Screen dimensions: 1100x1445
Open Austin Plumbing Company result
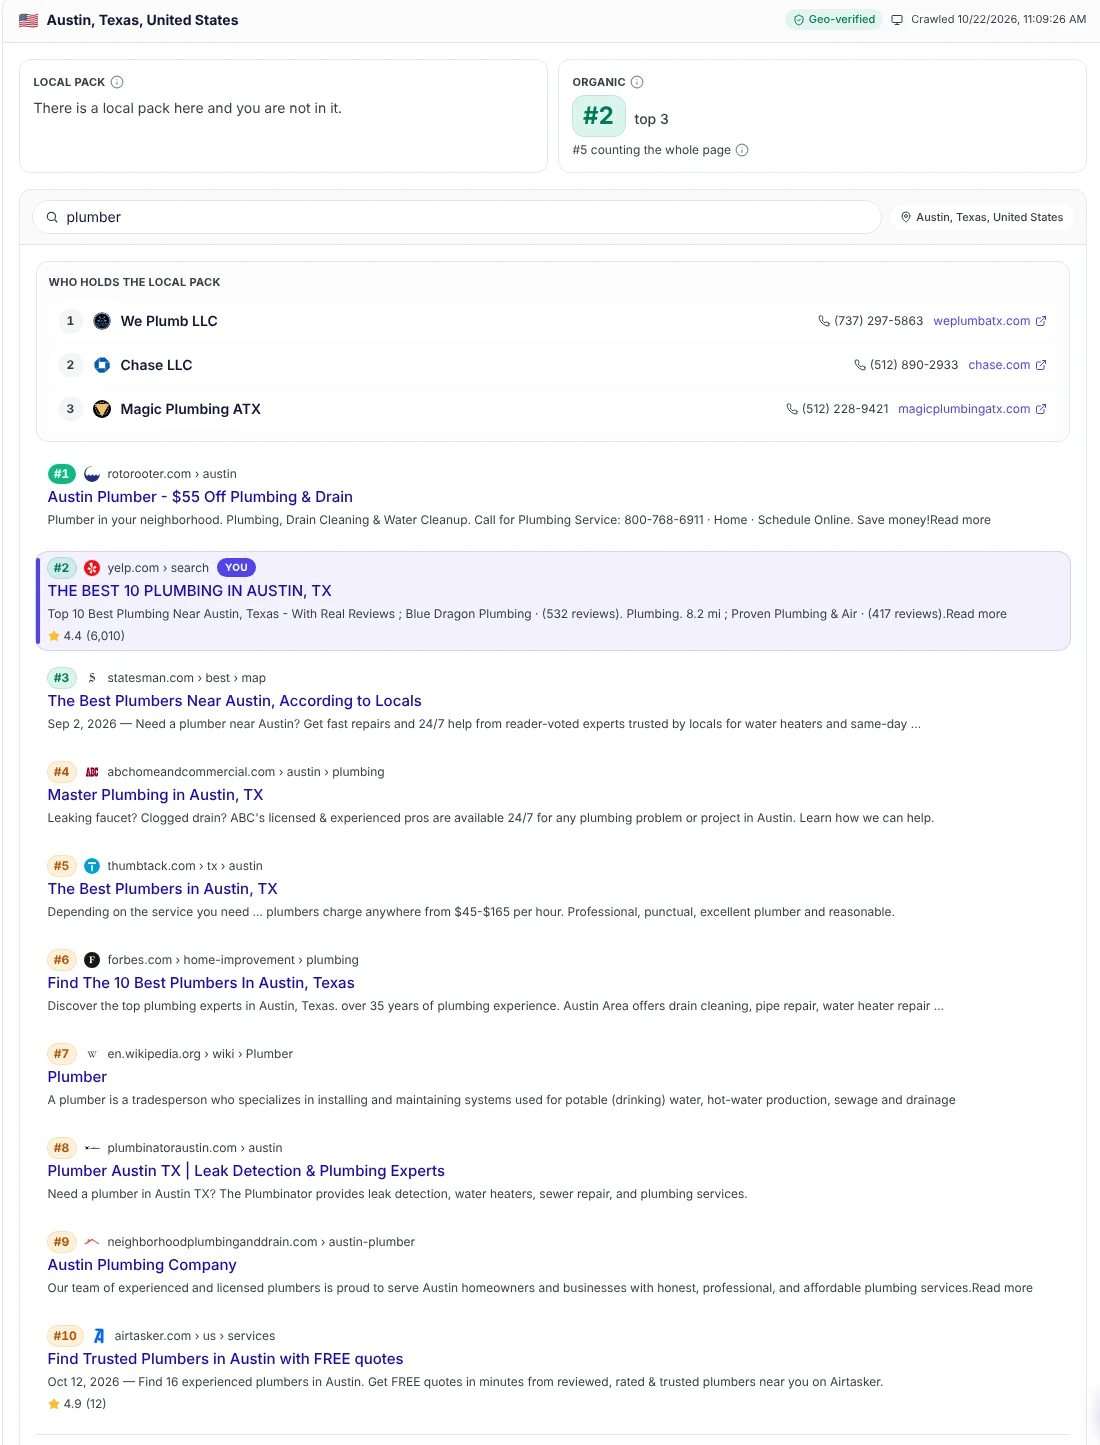tap(142, 1265)
